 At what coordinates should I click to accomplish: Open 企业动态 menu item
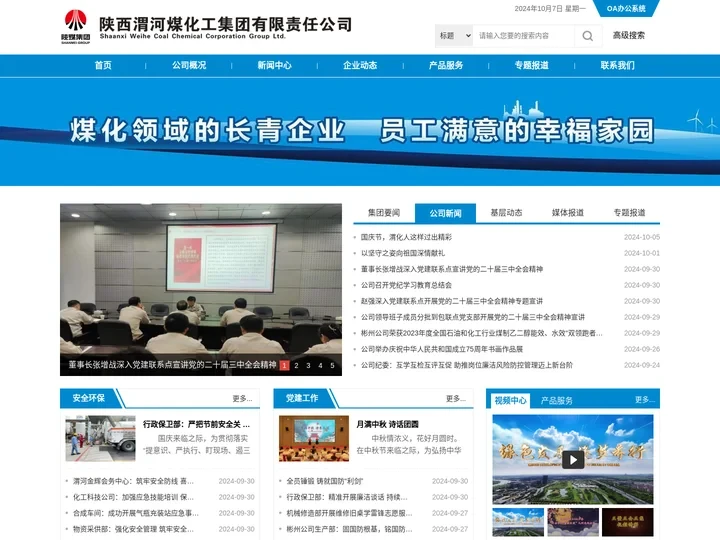[360, 65]
